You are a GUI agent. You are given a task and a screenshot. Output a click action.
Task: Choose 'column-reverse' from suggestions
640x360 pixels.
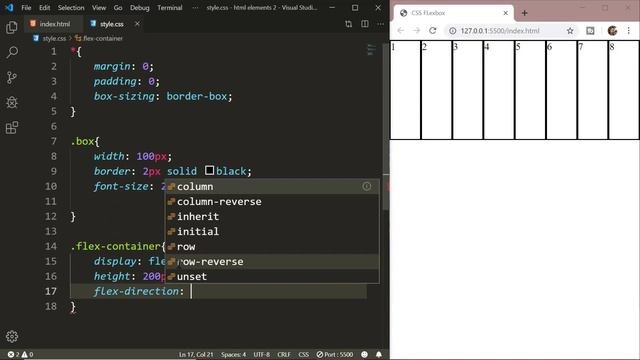tap(272, 202)
